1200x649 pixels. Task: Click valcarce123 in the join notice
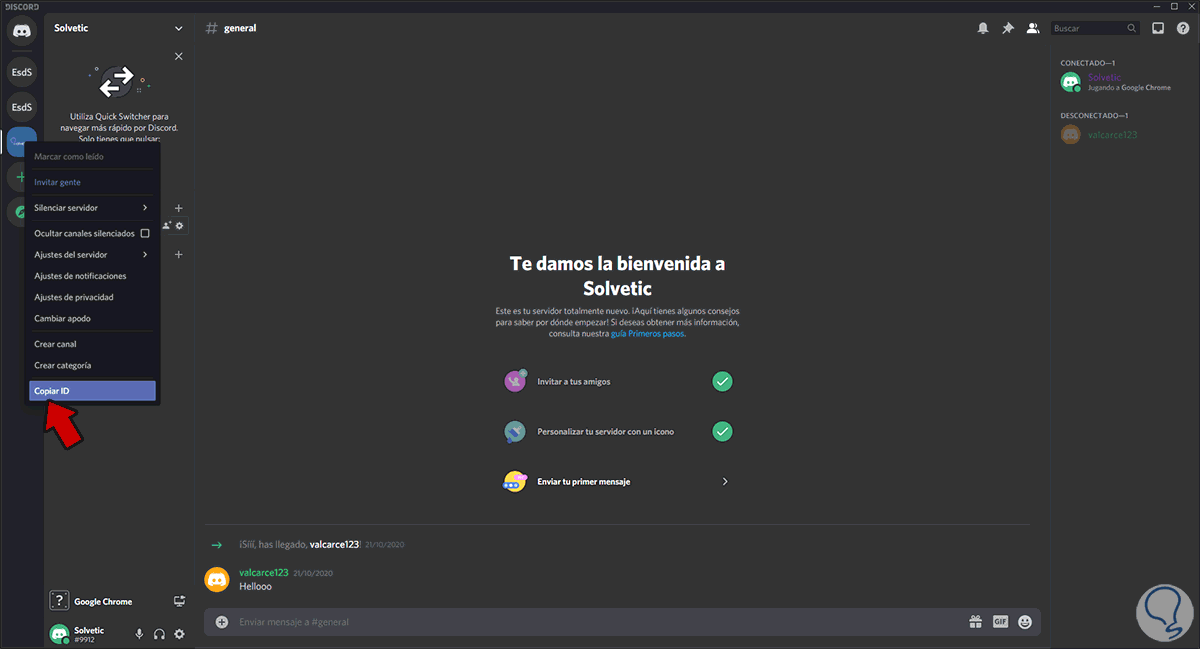point(334,545)
